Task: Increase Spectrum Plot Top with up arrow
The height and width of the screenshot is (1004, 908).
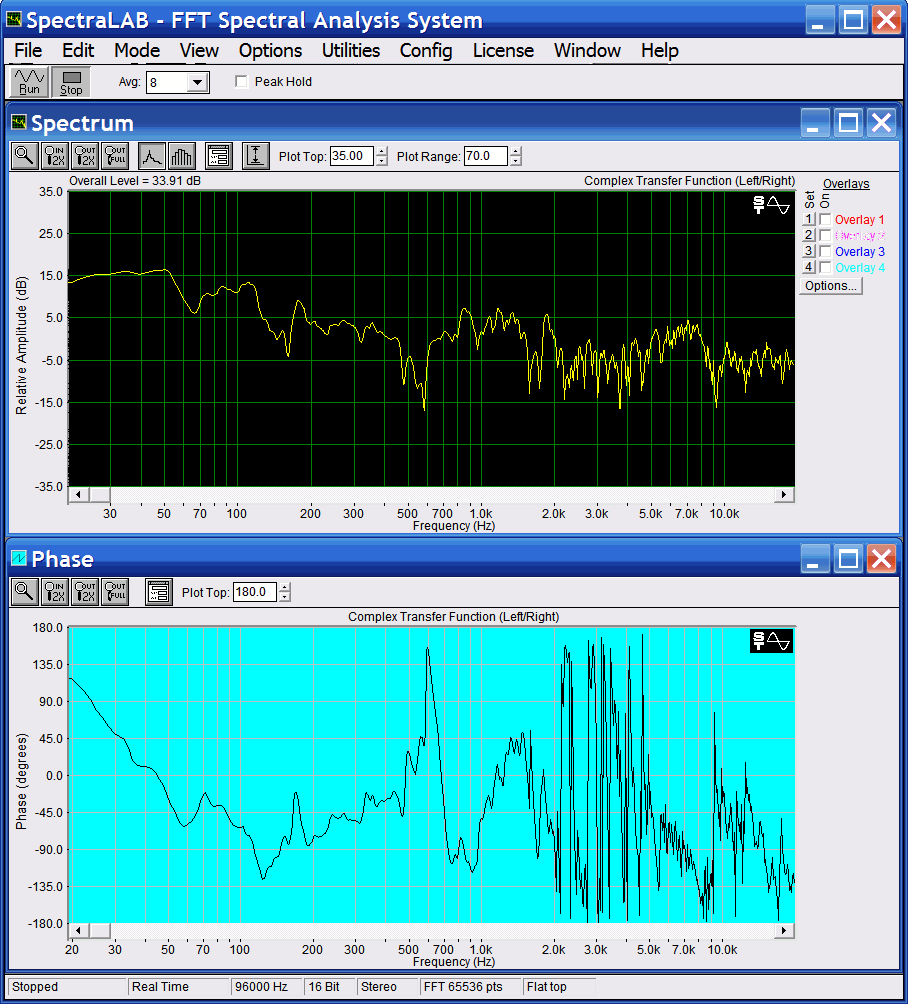Action: 382,152
